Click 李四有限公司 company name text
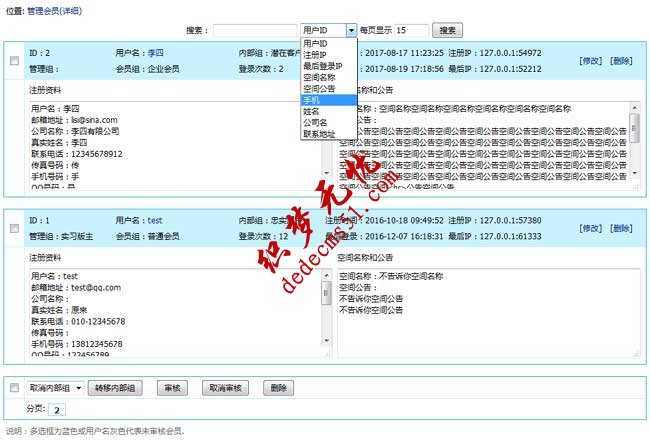Screen dimensions: 650x442 95,131
